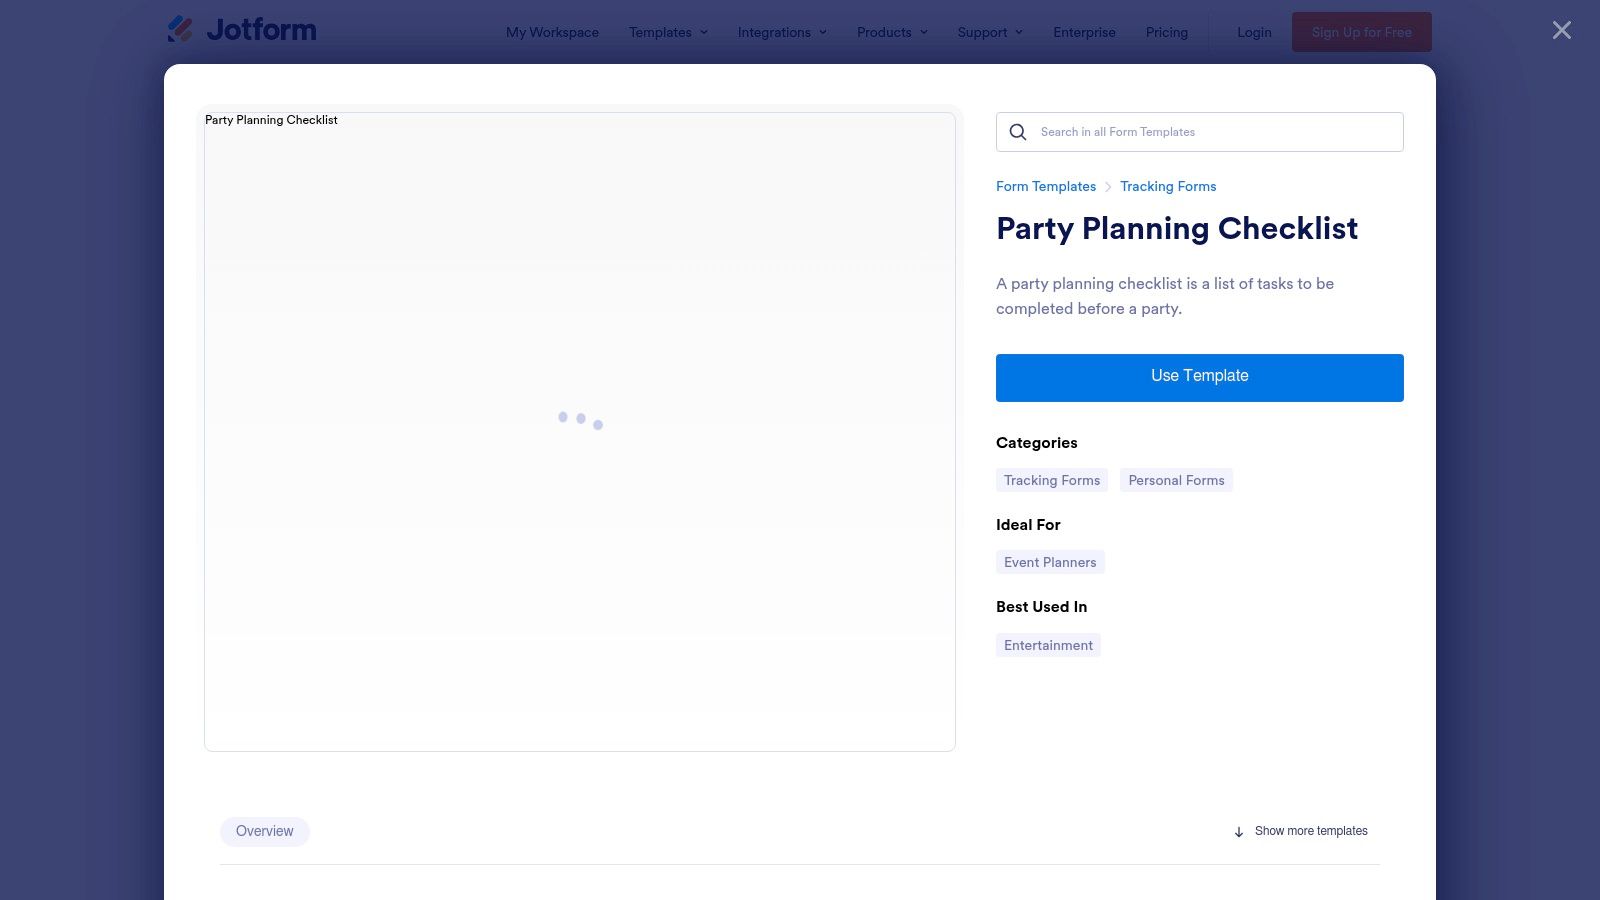Viewport: 1600px width, 900px height.
Task: Expand the Products menu
Action: [890, 32]
